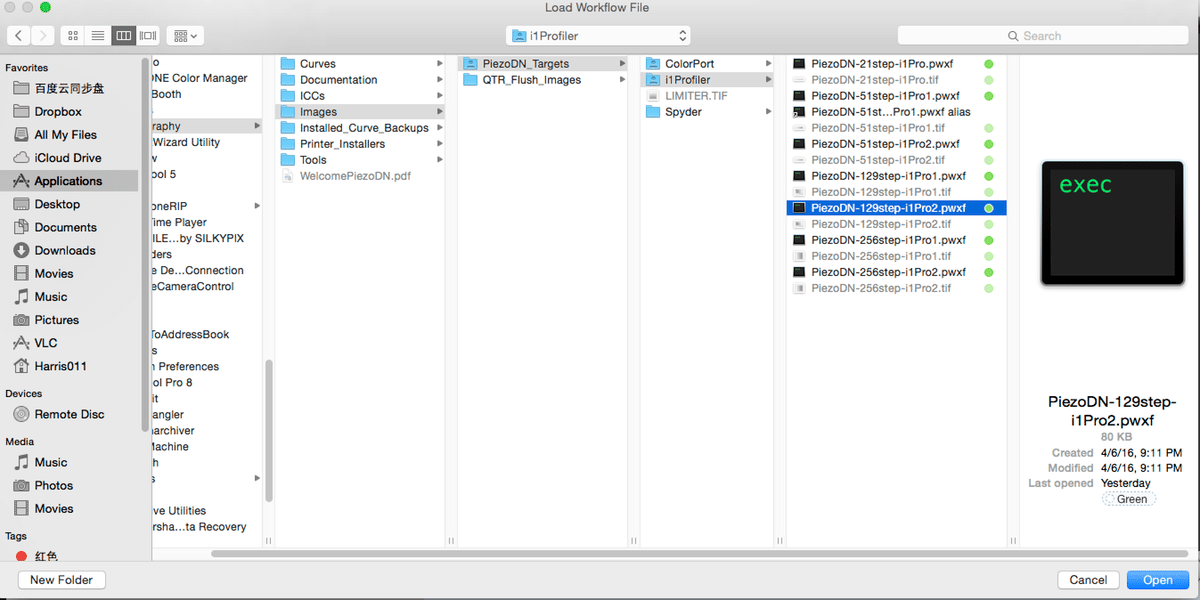Open the Documentation folder
Viewport: 1200px width, 600px height.
[338, 80]
